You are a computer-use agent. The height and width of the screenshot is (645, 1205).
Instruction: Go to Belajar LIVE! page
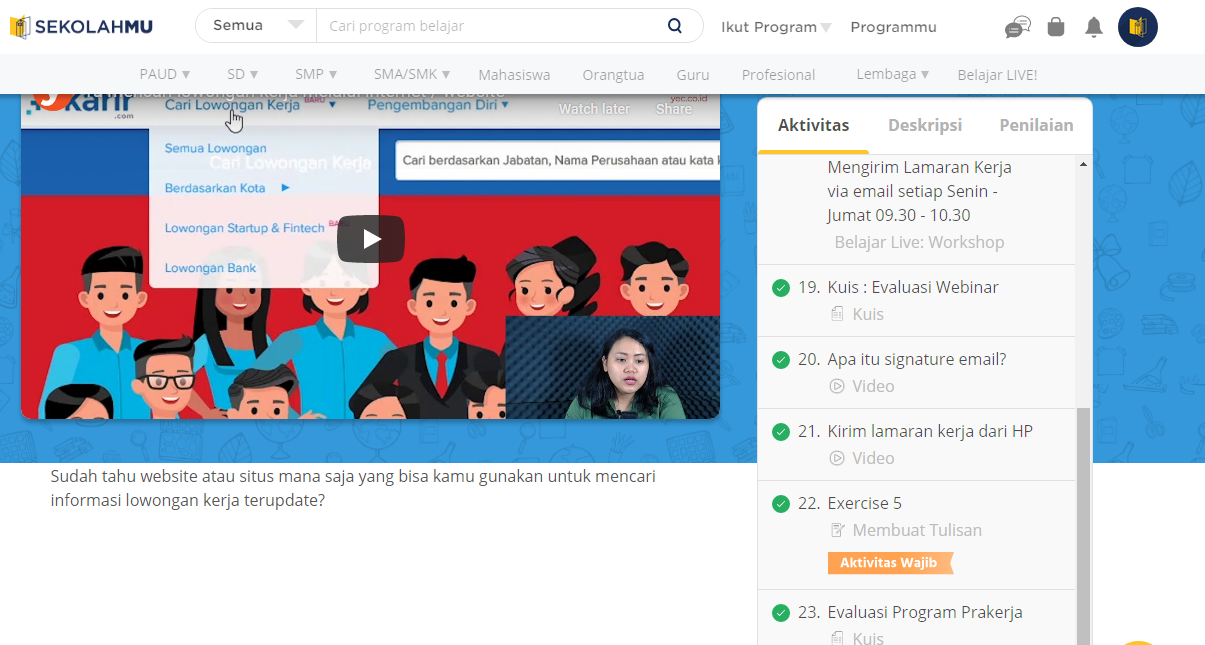pos(997,75)
